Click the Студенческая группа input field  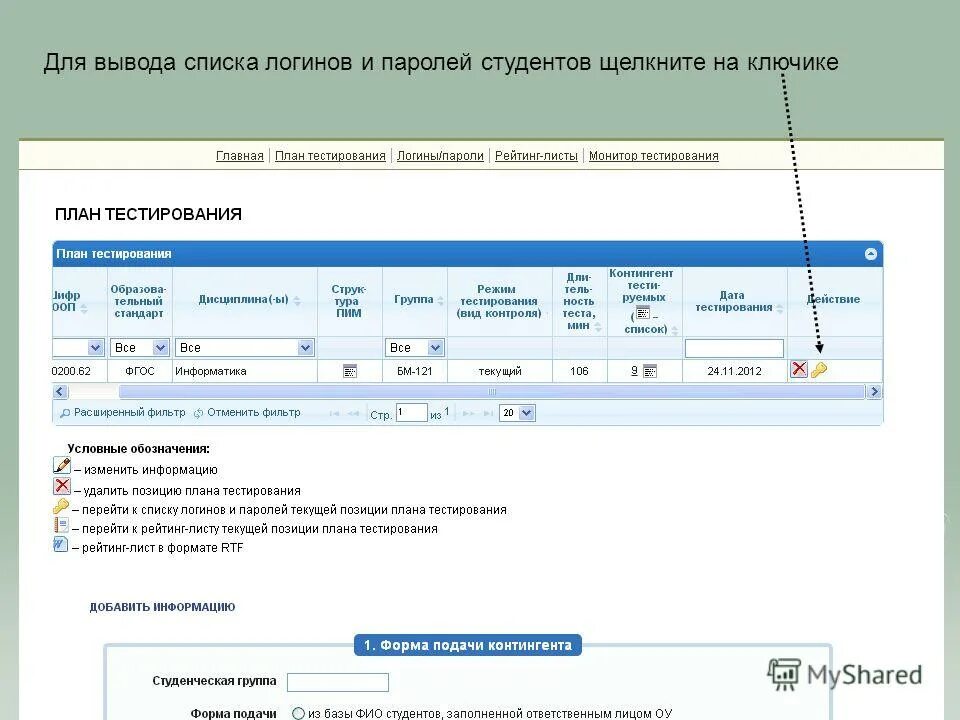click(x=337, y=682)
